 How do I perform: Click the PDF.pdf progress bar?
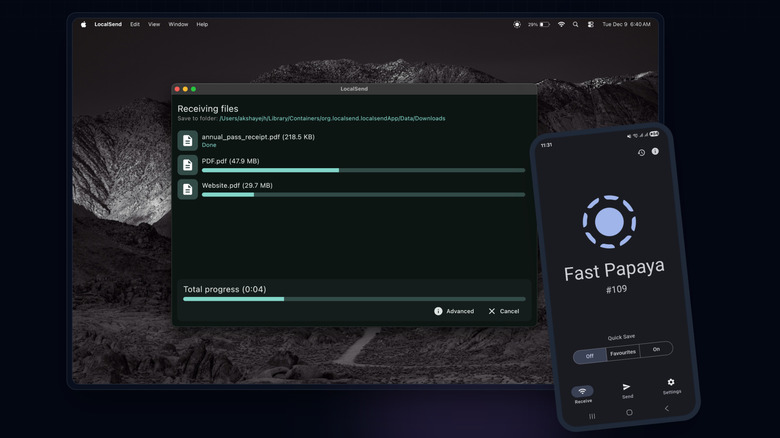pos(363,170)
